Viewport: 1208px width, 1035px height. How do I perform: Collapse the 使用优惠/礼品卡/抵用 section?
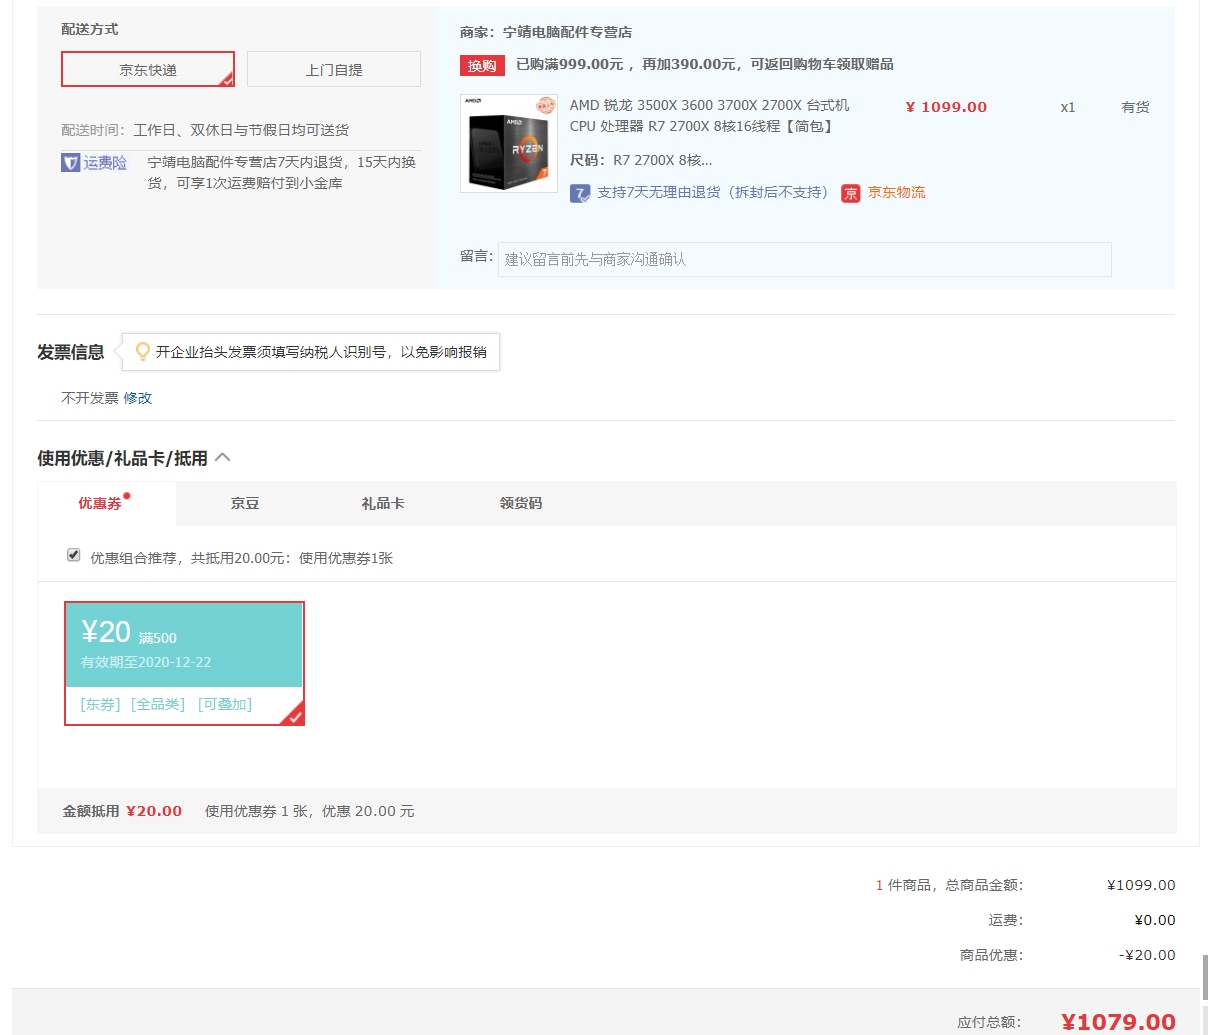tap(223, 457)
